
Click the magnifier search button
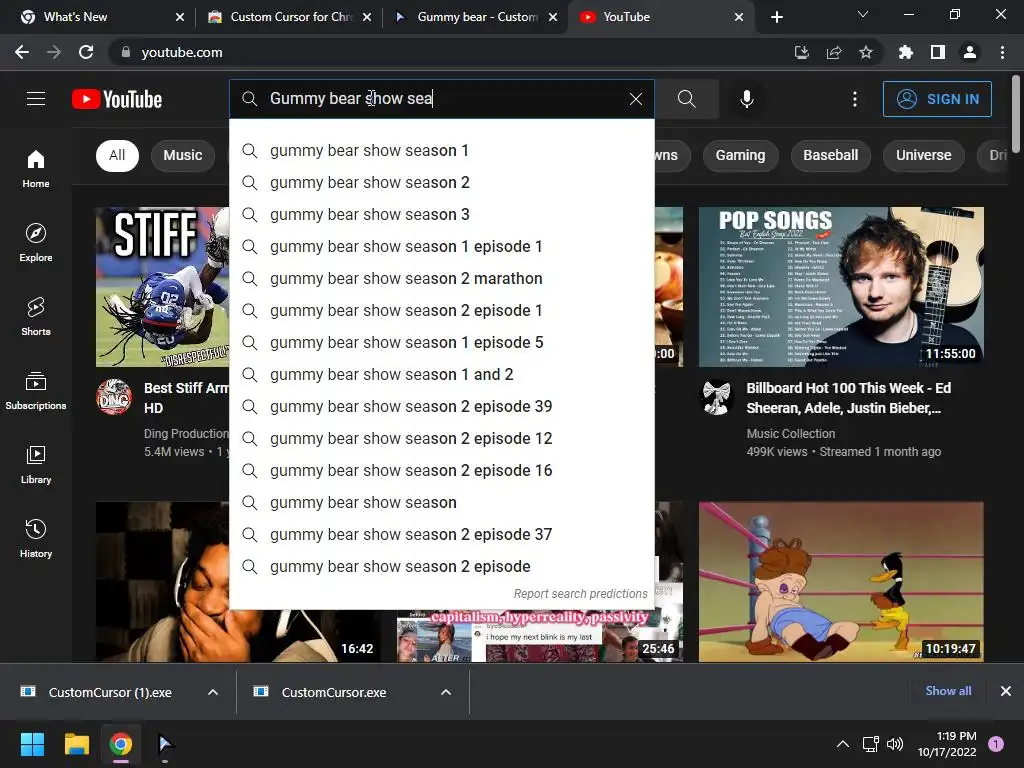pos(686,99)
